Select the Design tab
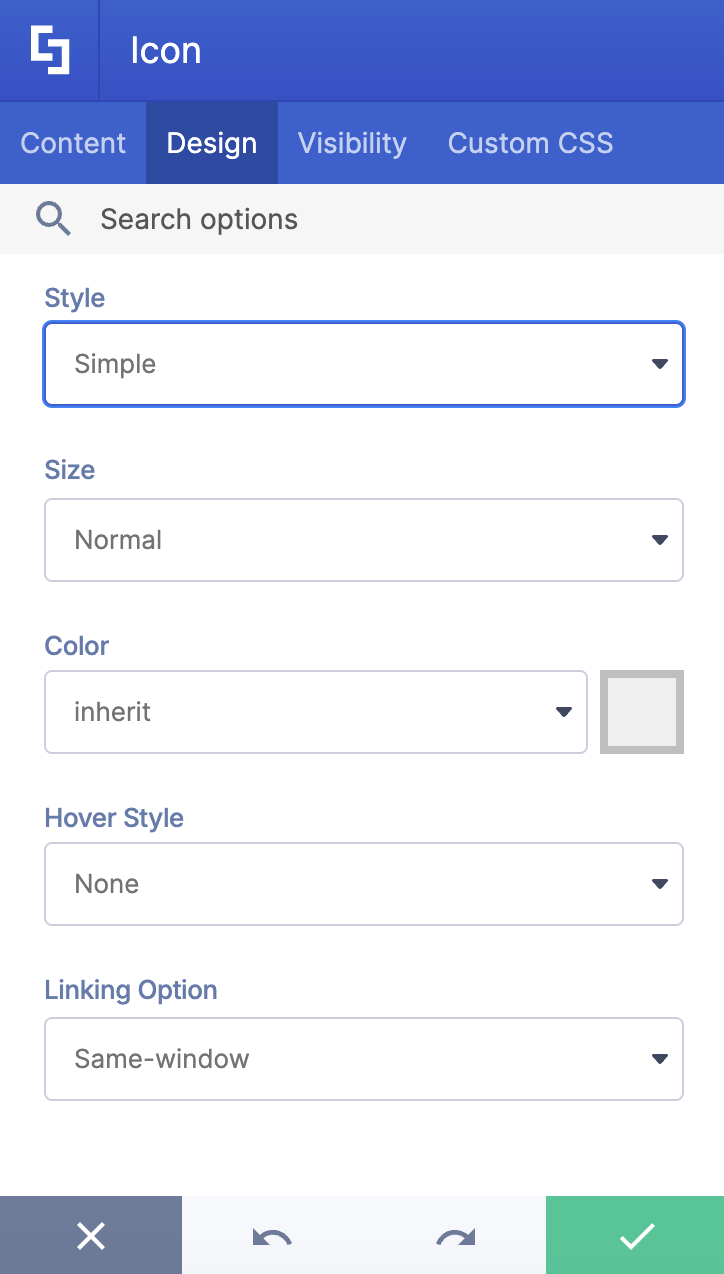 coord(211,142)
